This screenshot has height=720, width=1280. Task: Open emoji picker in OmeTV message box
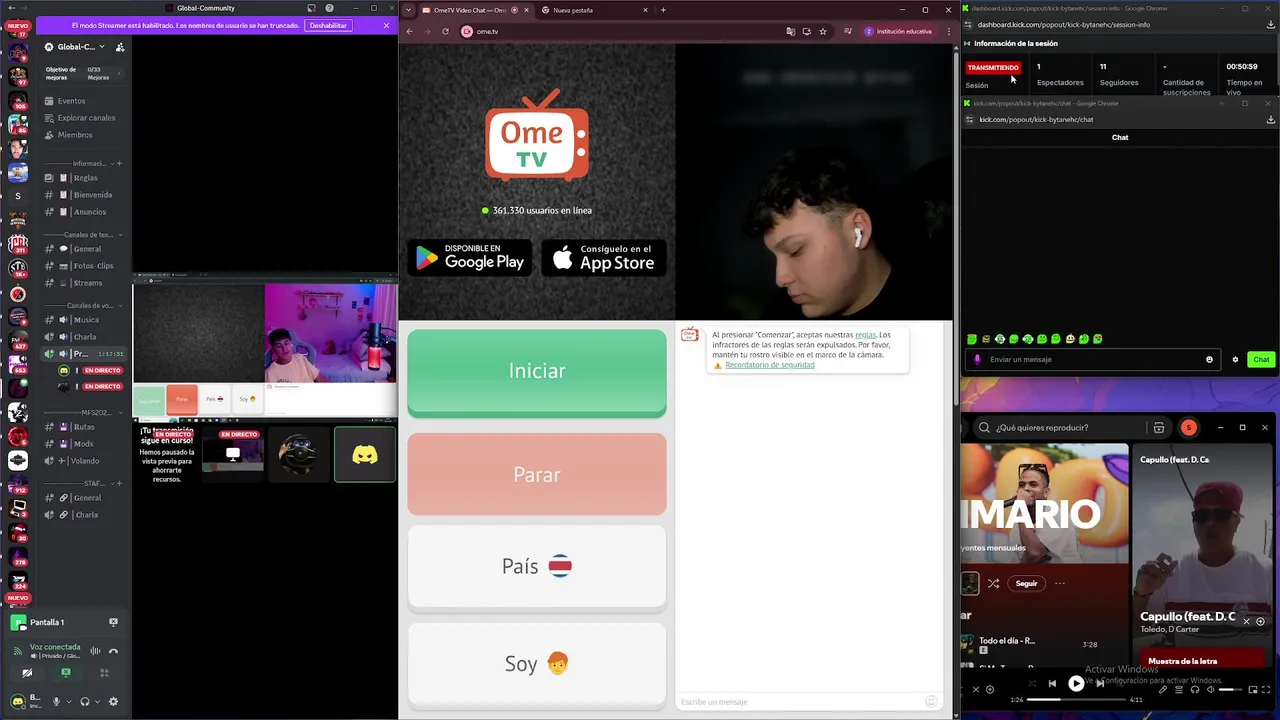pyautogui.click(x=931, y=702)
